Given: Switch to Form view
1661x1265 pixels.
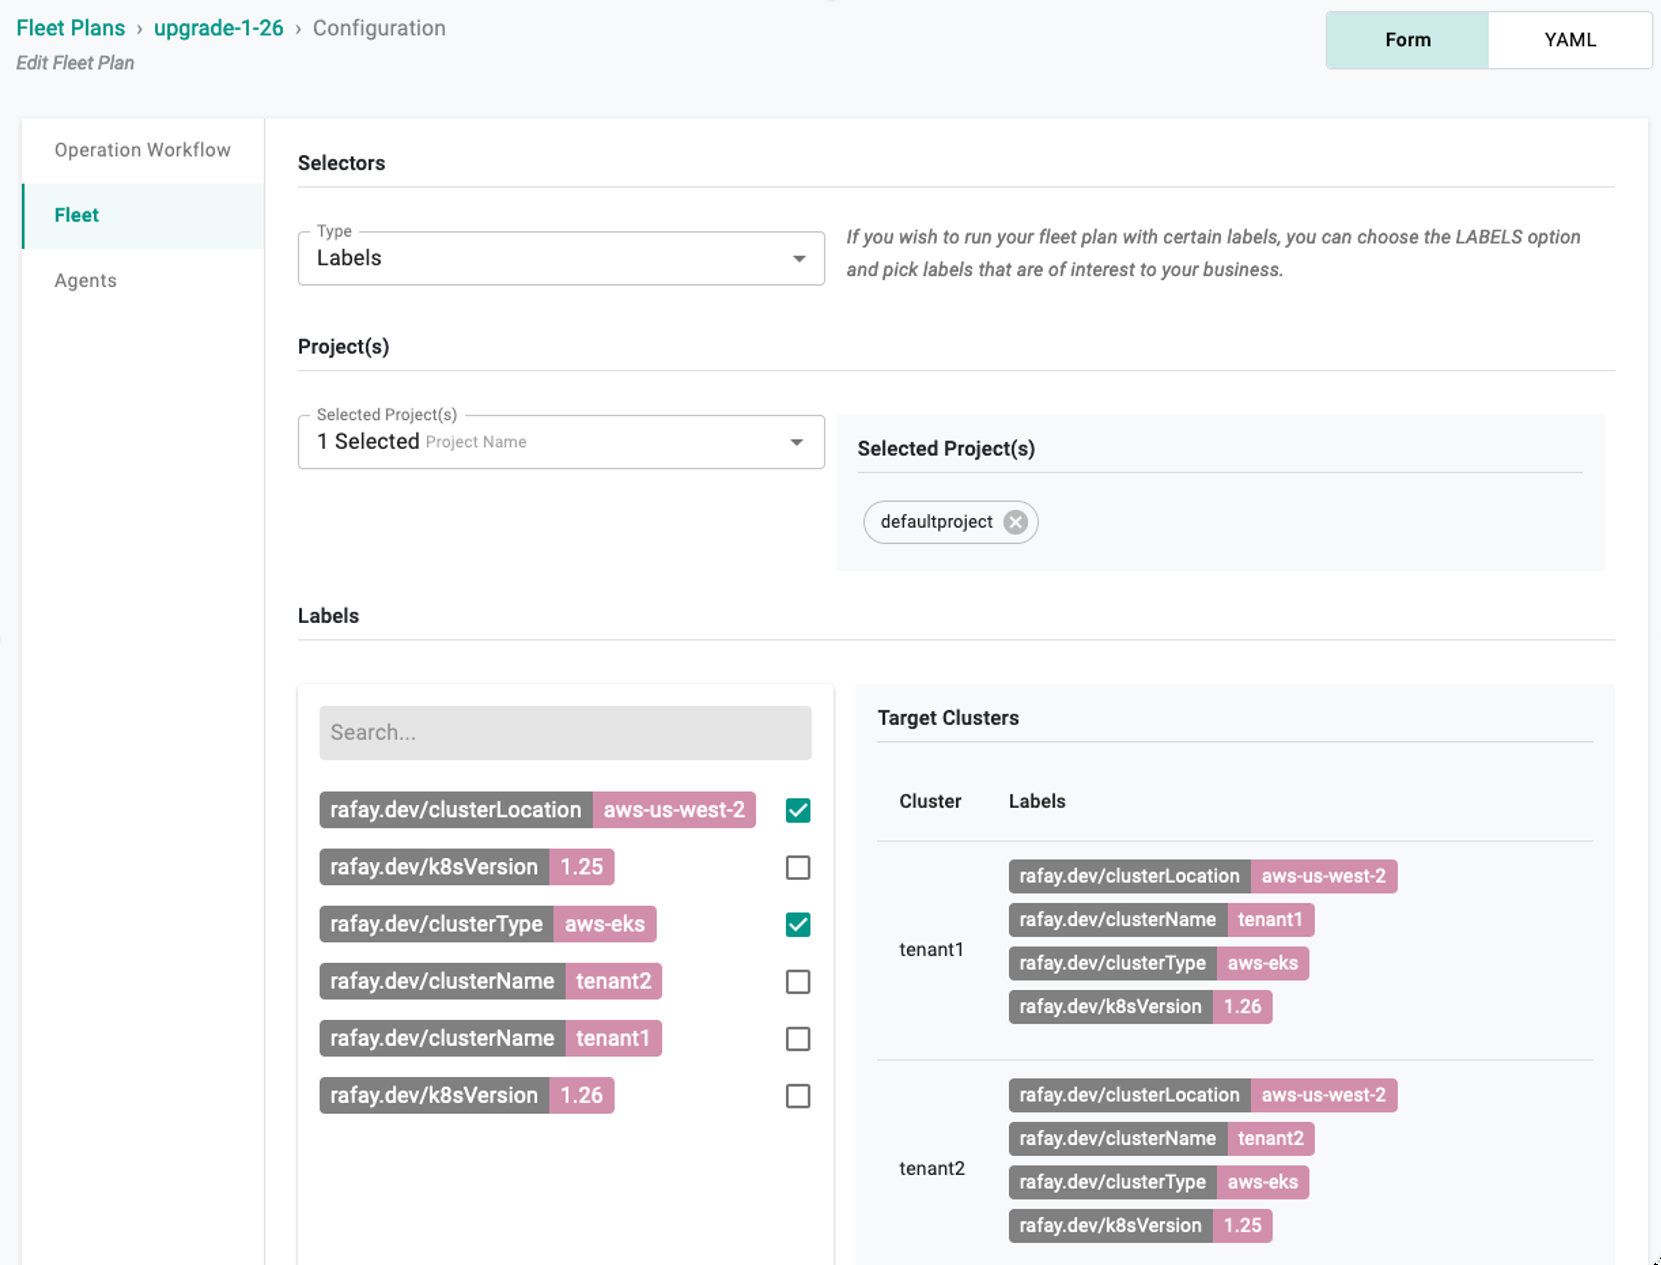Looking at the screenshot, I should pos(1407,40).
